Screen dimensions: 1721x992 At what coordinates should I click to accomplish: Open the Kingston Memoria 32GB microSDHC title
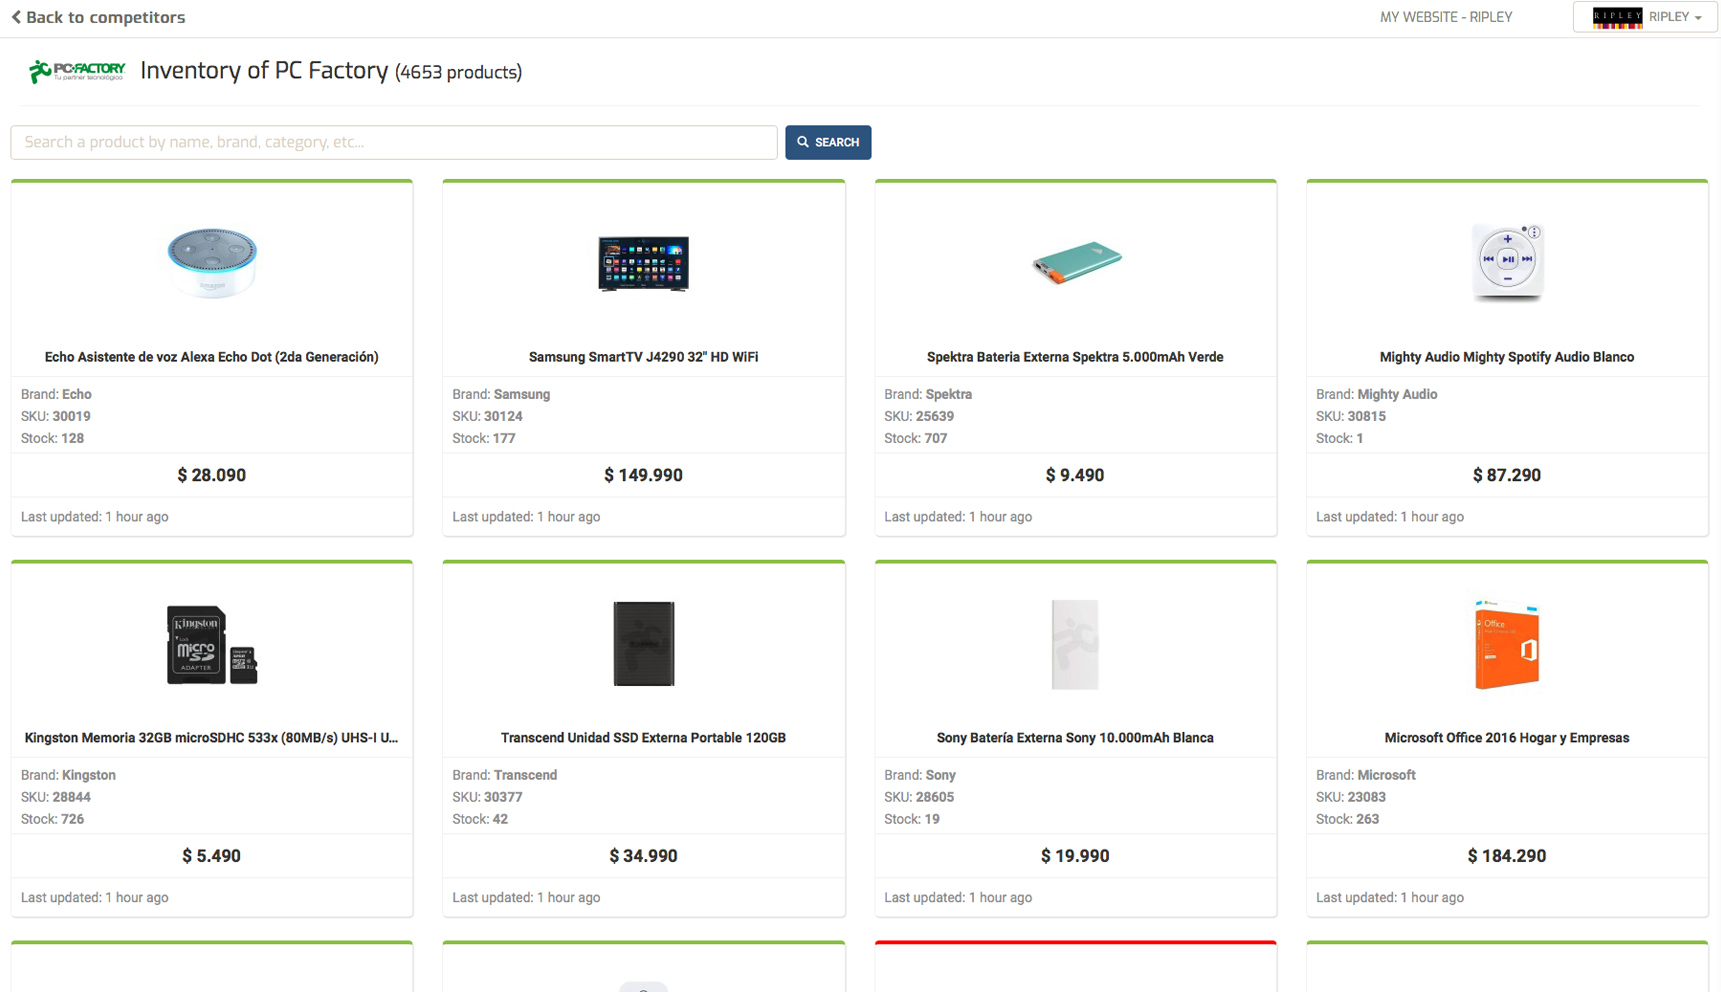(x=212, y=738)
